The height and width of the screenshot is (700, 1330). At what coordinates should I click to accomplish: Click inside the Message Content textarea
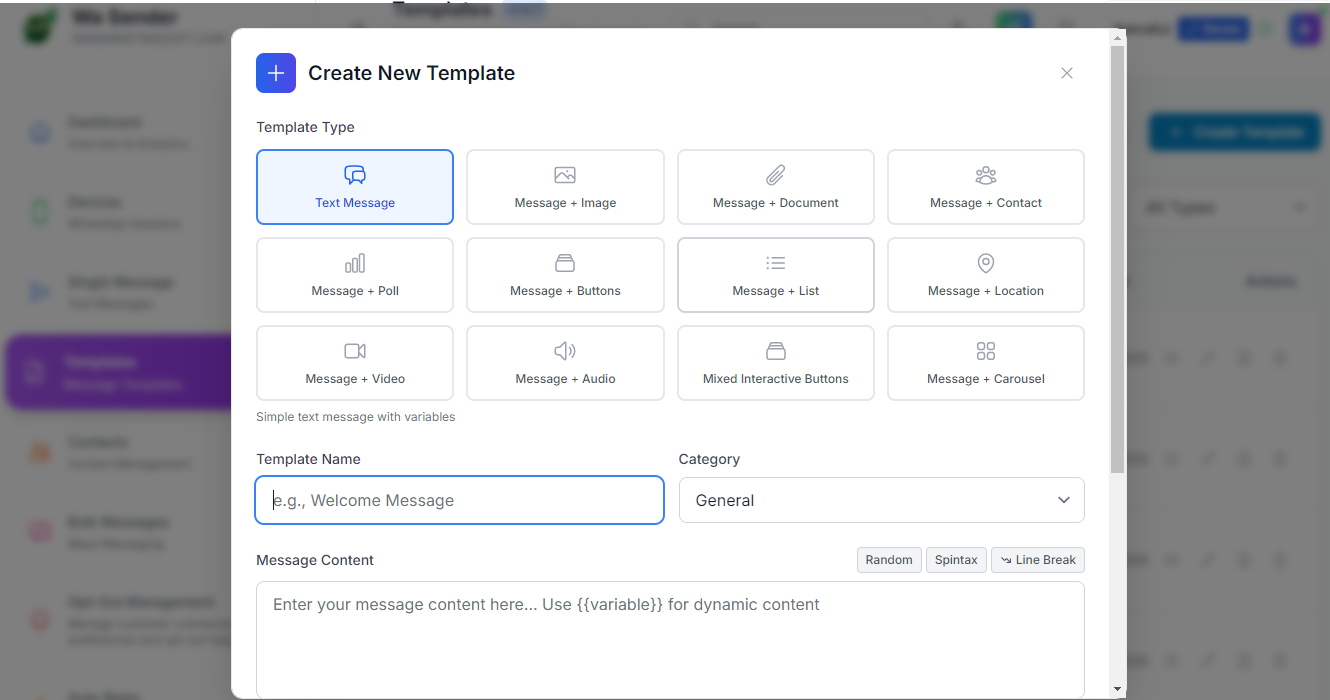coord(670,640)
